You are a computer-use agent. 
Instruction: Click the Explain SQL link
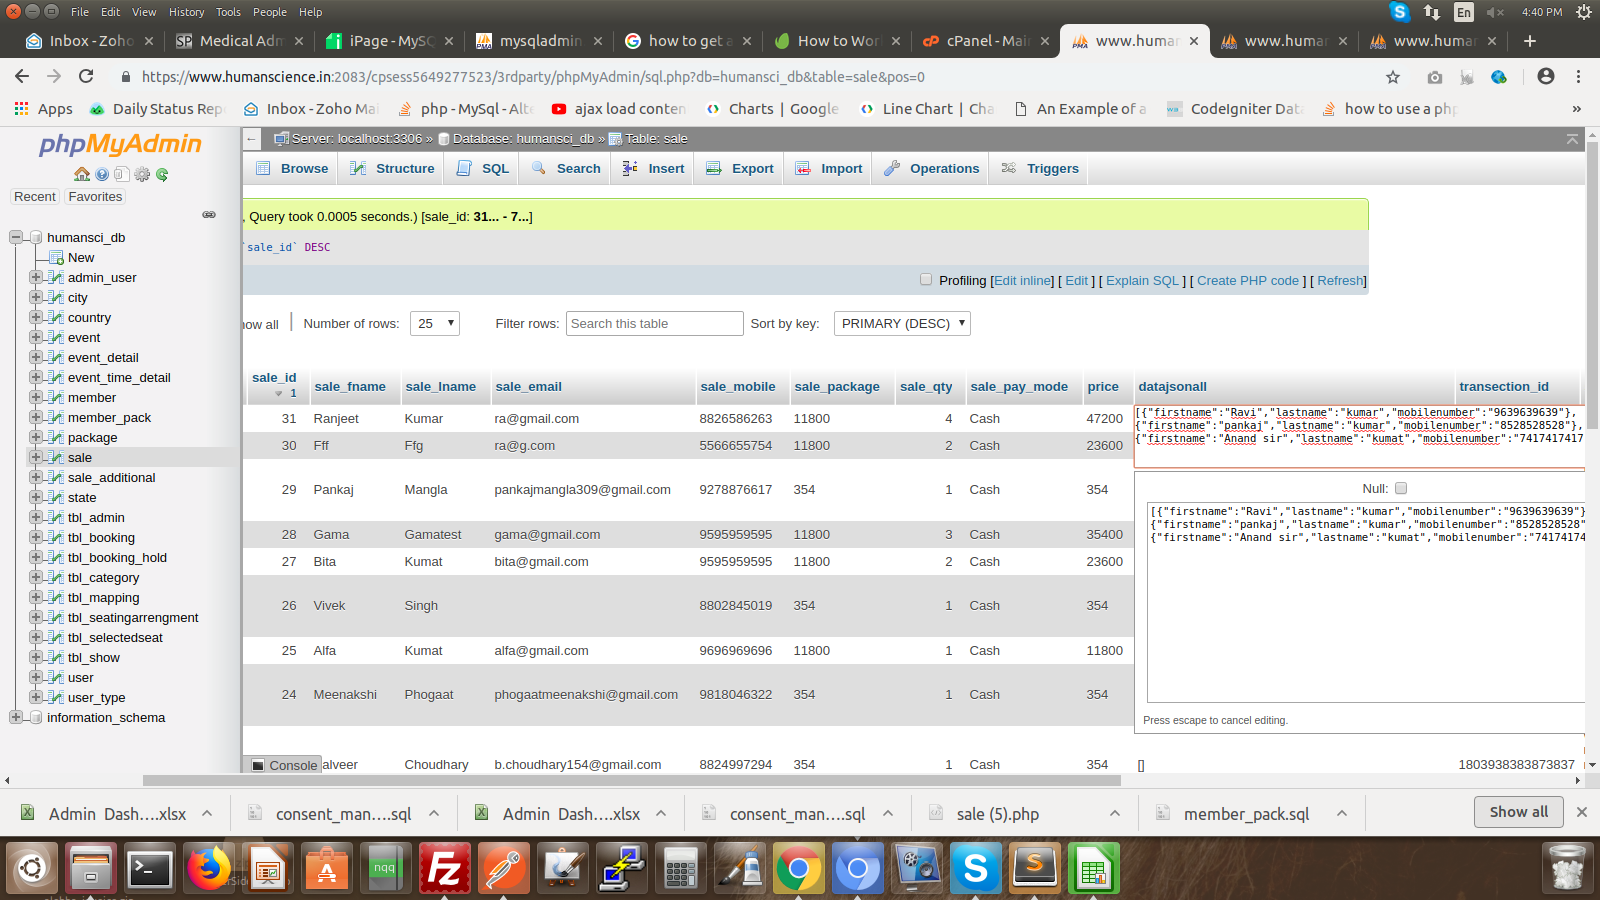click(1143, 281)
